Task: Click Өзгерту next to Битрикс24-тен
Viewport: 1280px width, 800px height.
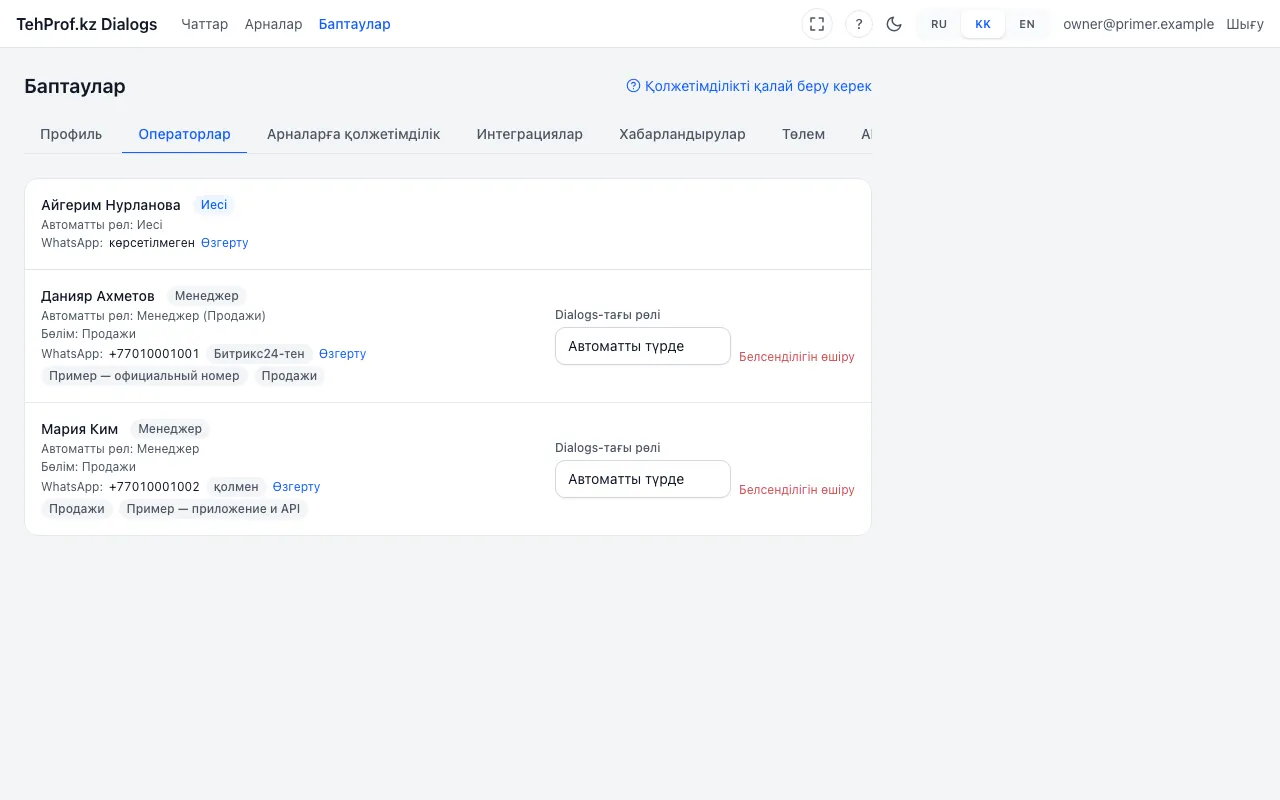Action: click(x=343, y=354)
